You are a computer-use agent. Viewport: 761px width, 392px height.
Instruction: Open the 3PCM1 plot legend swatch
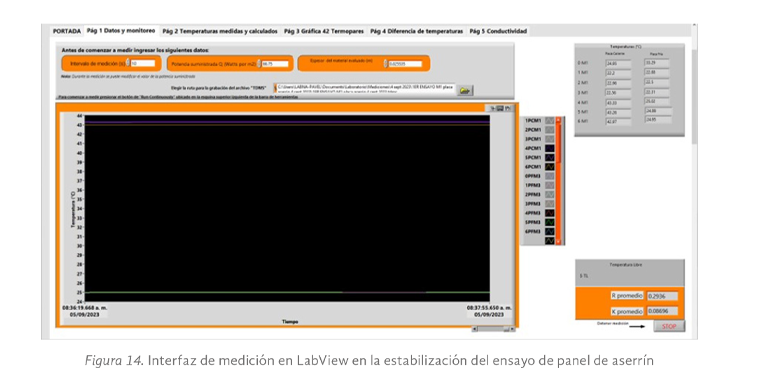point(549,139)
